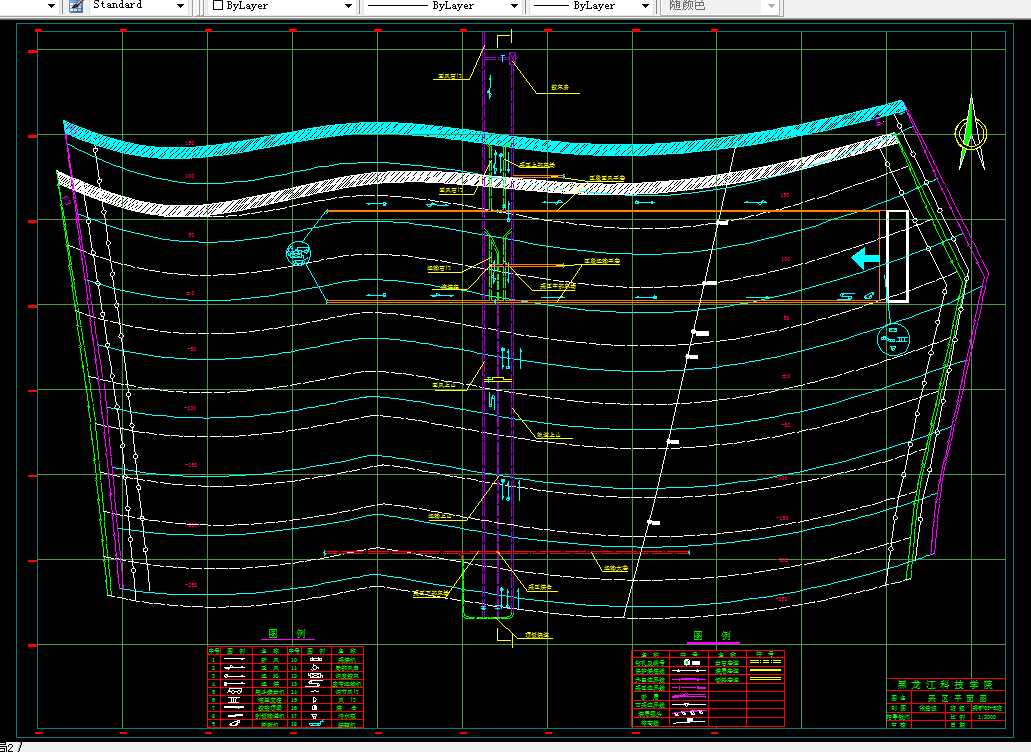Open the leftmost toolbar dropdown arrow

[51, 6]
